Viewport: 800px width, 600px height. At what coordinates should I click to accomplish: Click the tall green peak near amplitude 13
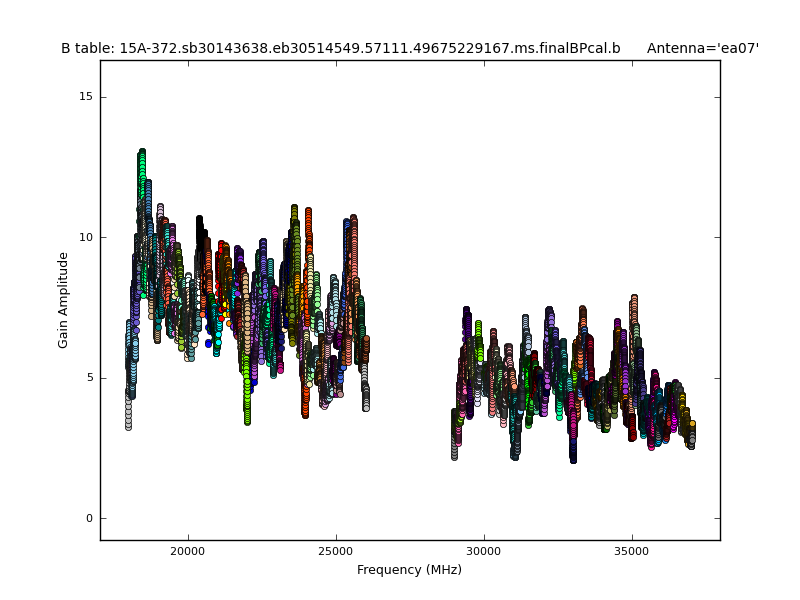coord(142,160)
